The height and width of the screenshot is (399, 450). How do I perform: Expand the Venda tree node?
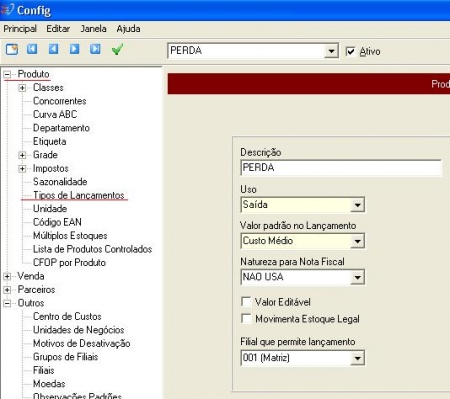coord(7,276)
